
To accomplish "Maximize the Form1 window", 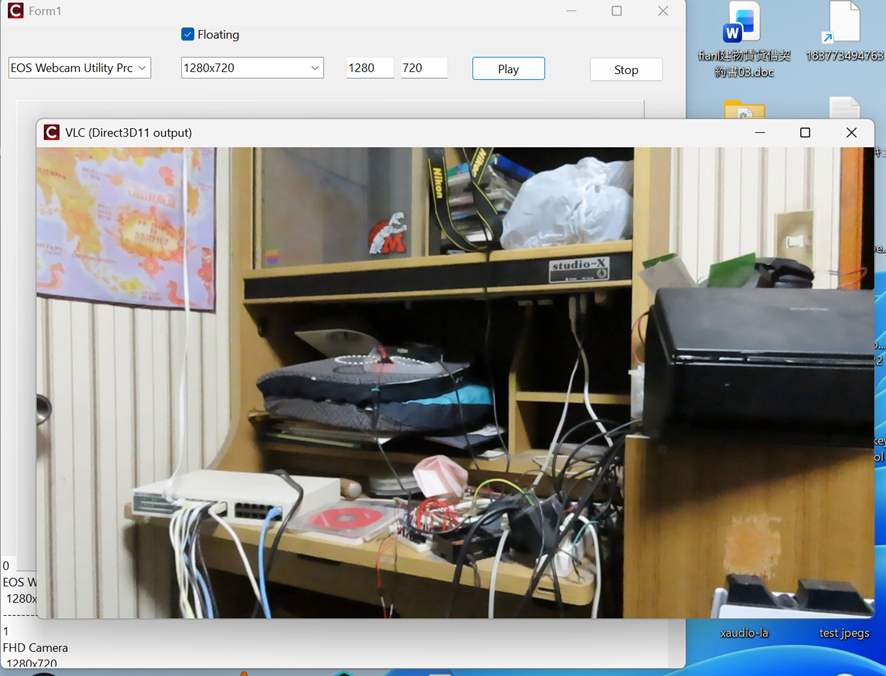I will [616, 11].
